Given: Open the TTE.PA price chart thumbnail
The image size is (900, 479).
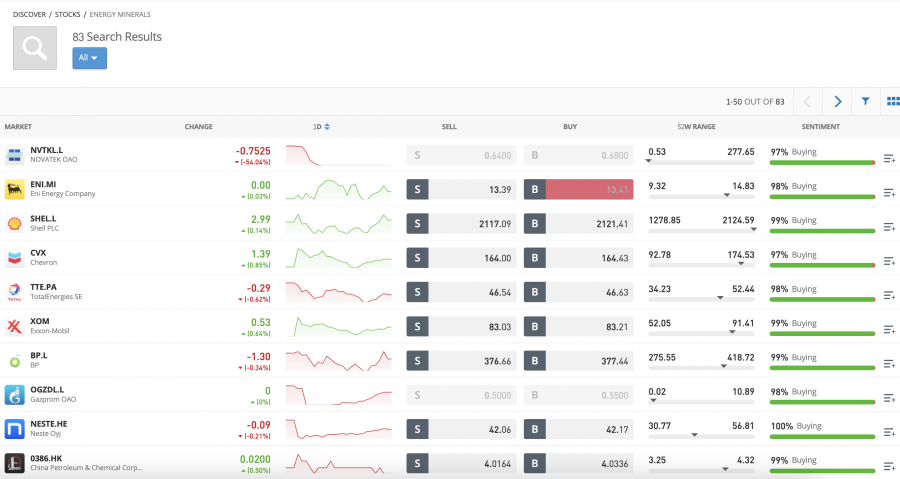Looking at the screenshot, I should (x=339, y=292).
